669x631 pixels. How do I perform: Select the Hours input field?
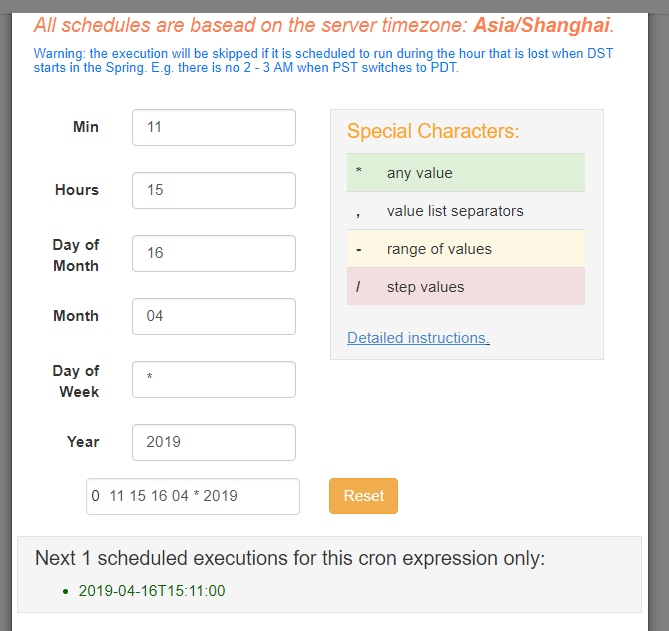coord(214,190)
